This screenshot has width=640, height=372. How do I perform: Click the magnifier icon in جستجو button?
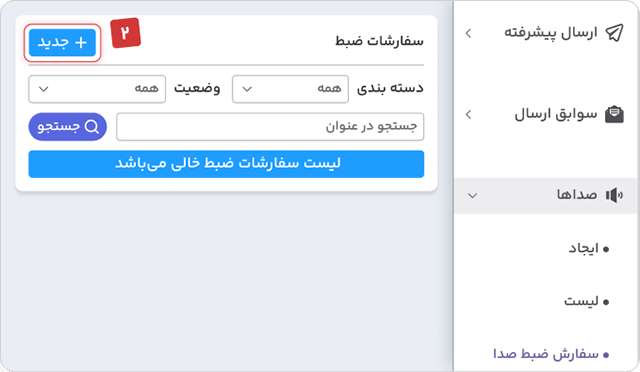coord(92,127)
